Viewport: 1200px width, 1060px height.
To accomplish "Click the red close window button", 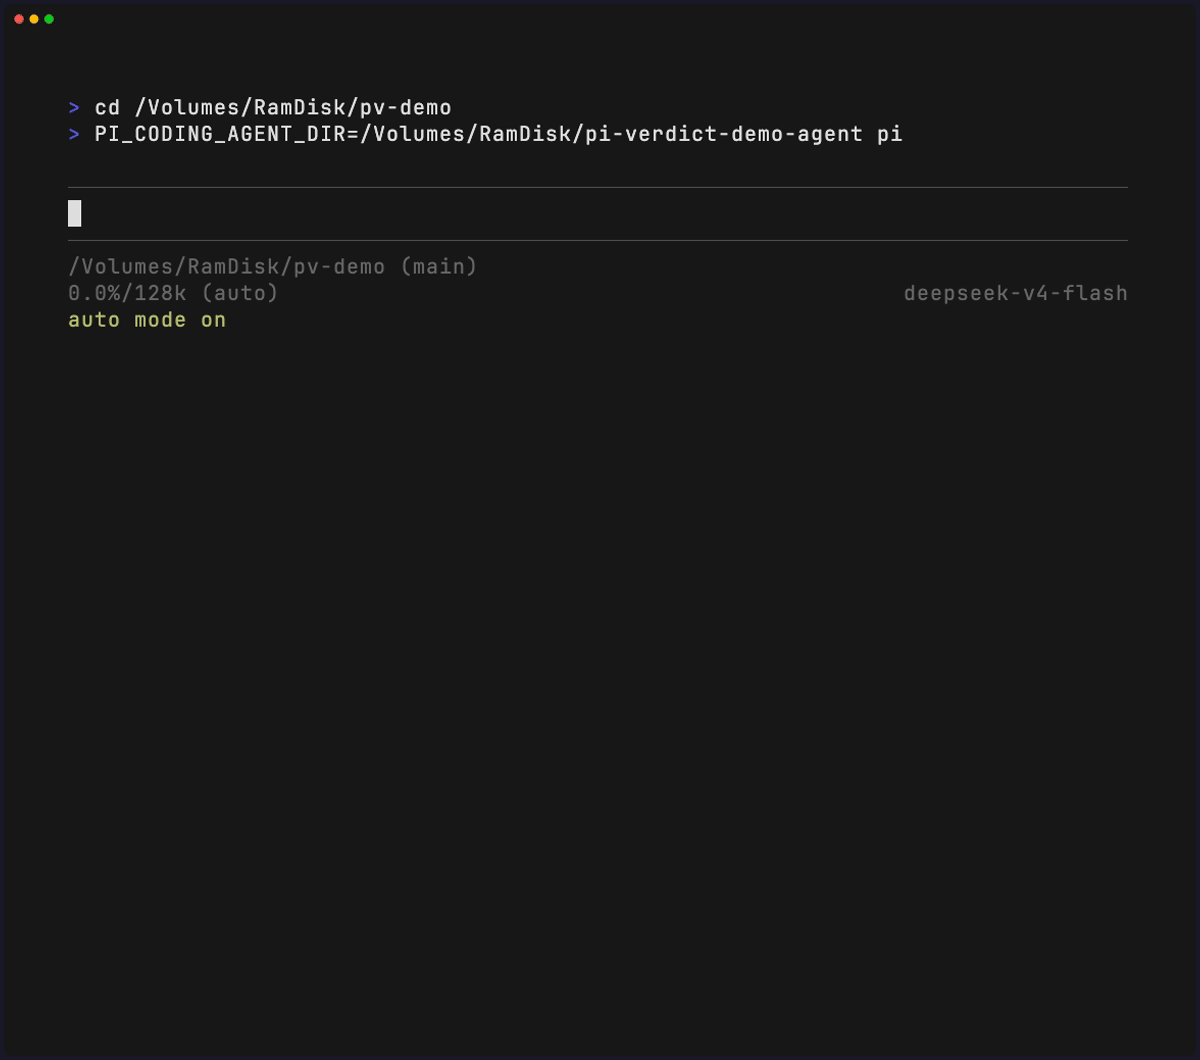I will 19,19.
